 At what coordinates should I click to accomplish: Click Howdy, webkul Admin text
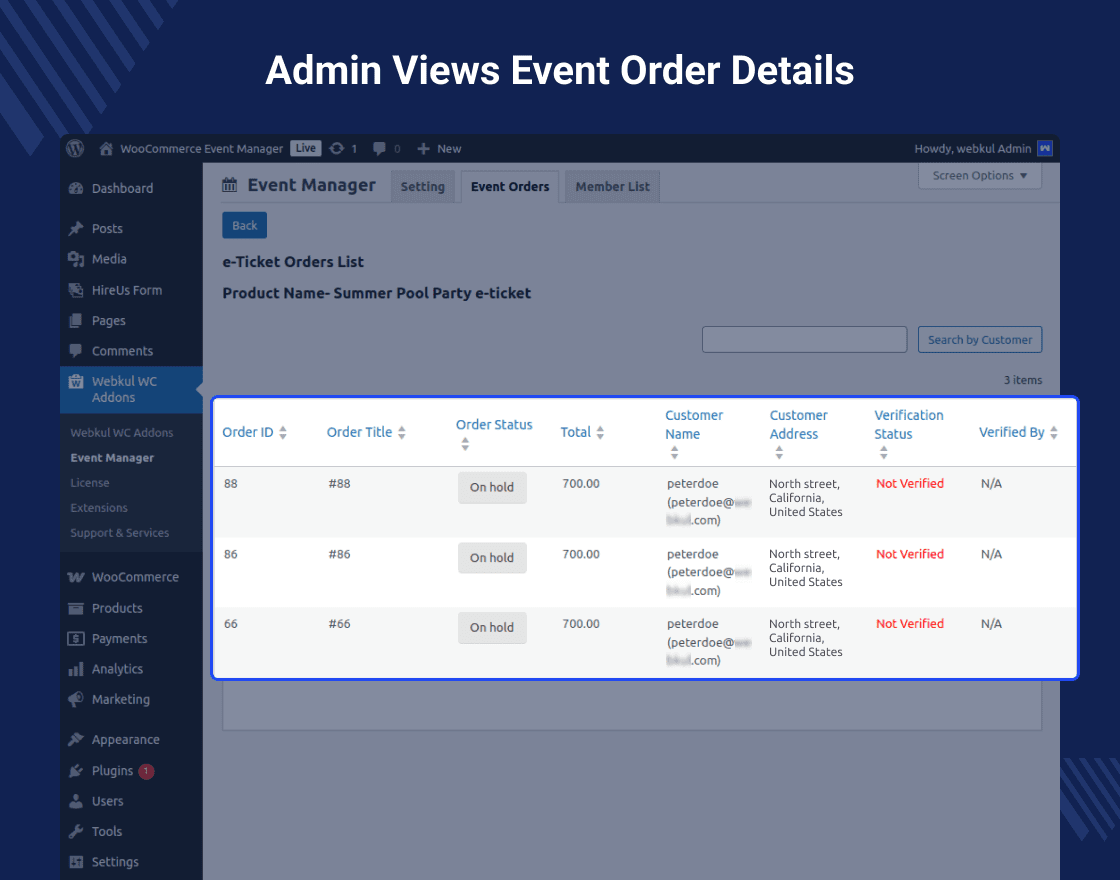[x=972, y=149]
